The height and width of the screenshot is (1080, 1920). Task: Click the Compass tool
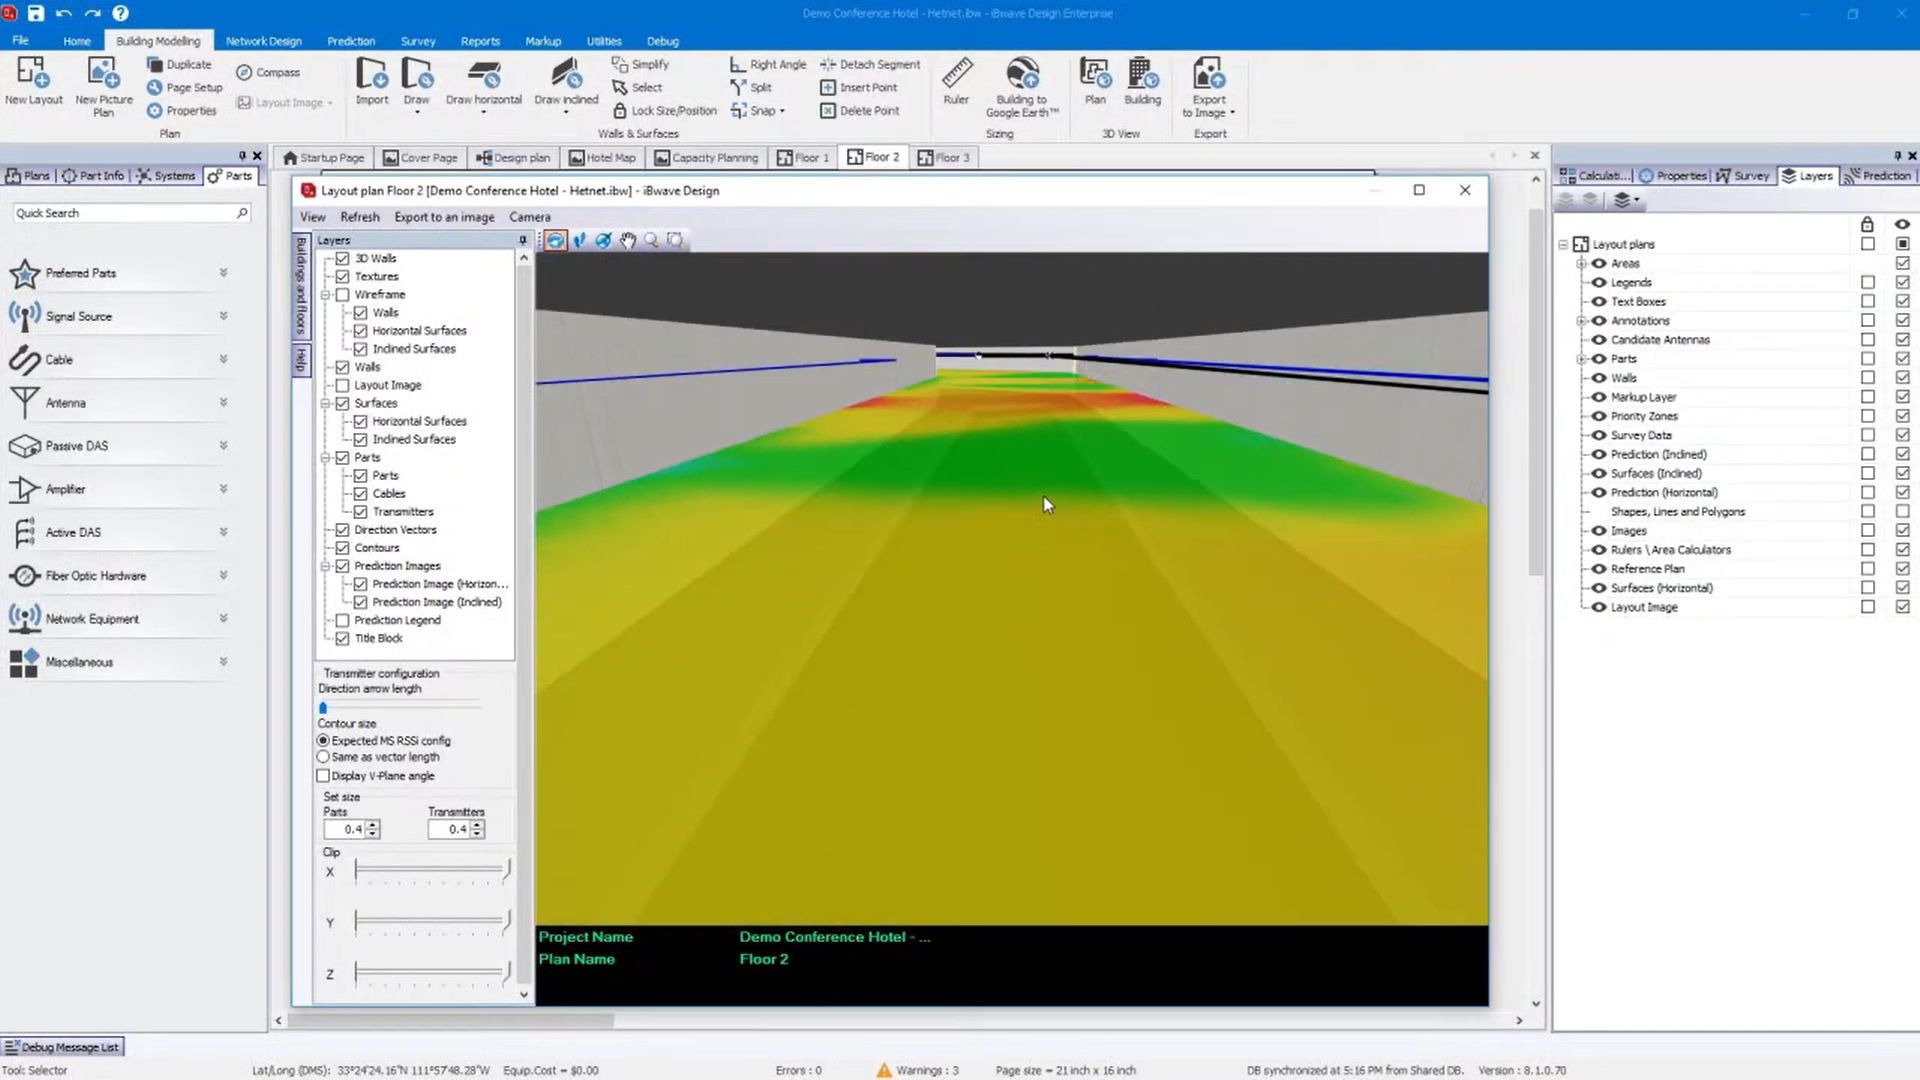pyautogui.click(x=268, y=72)
